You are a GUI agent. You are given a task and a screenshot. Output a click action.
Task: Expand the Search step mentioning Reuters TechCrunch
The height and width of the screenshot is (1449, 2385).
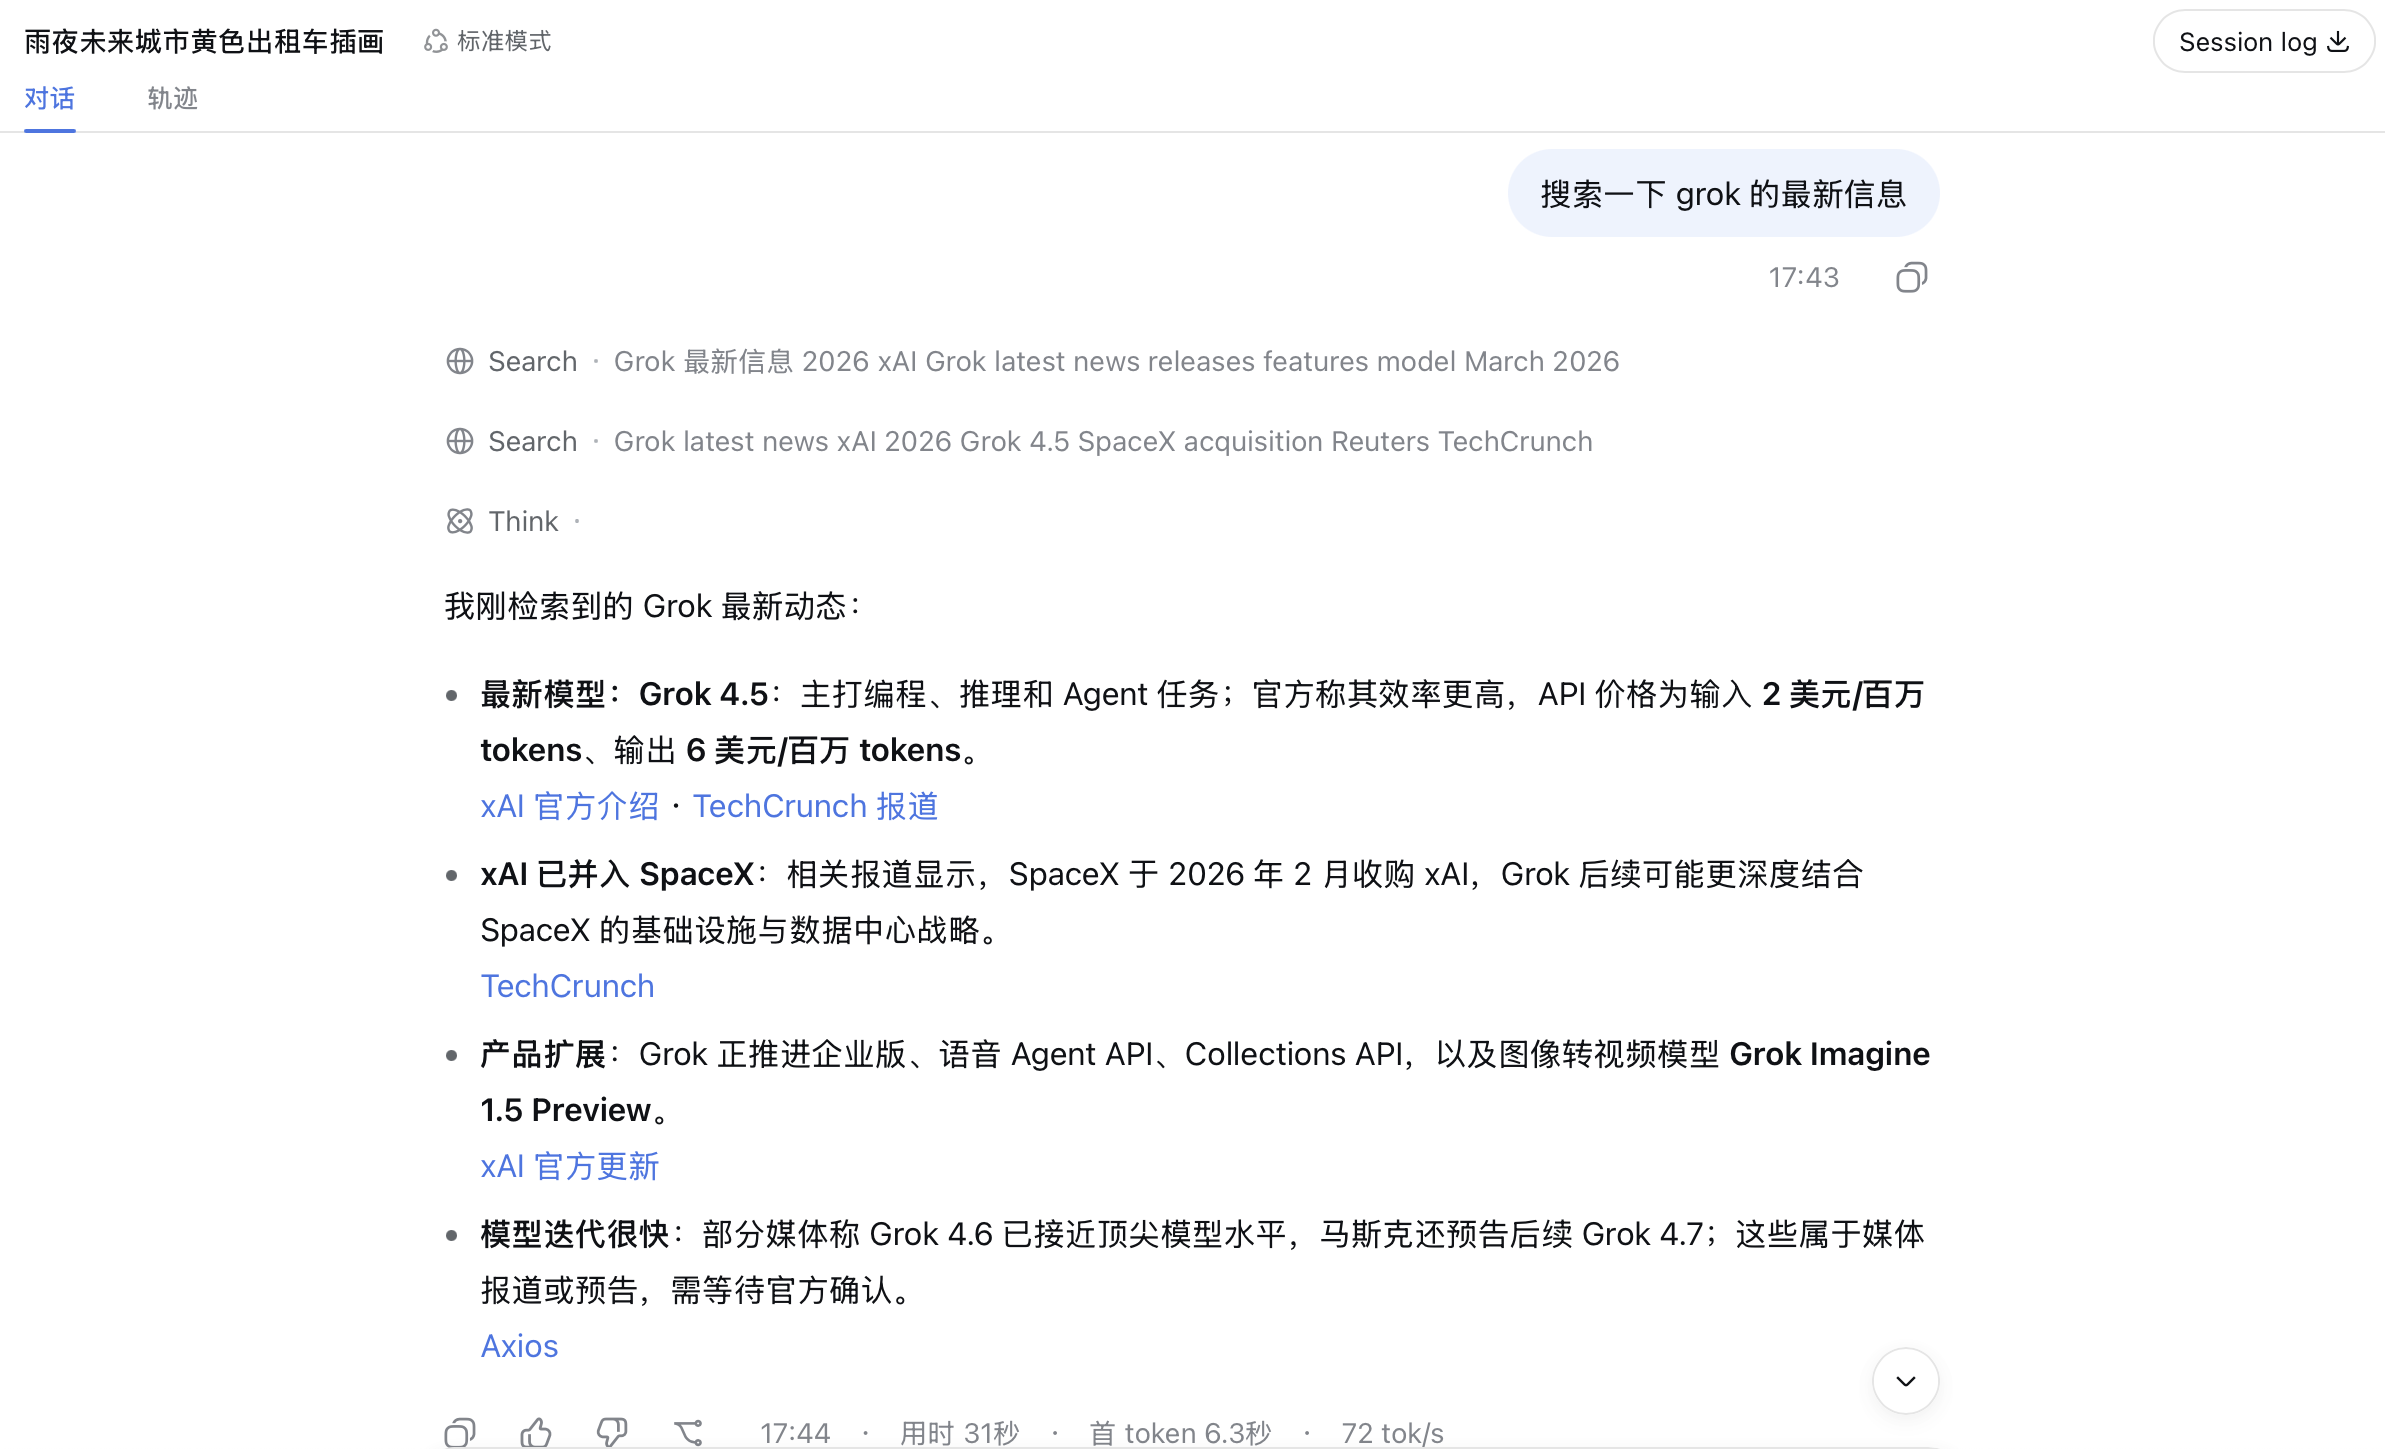point(1020,441)
